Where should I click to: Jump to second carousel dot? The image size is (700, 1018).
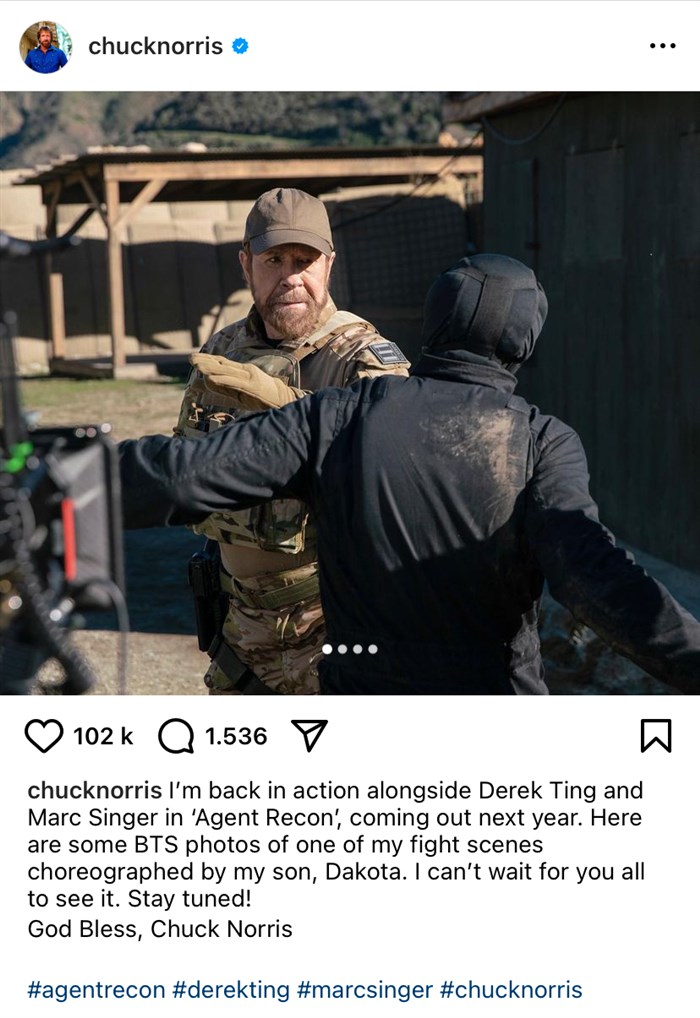click(x=342, y=649)
